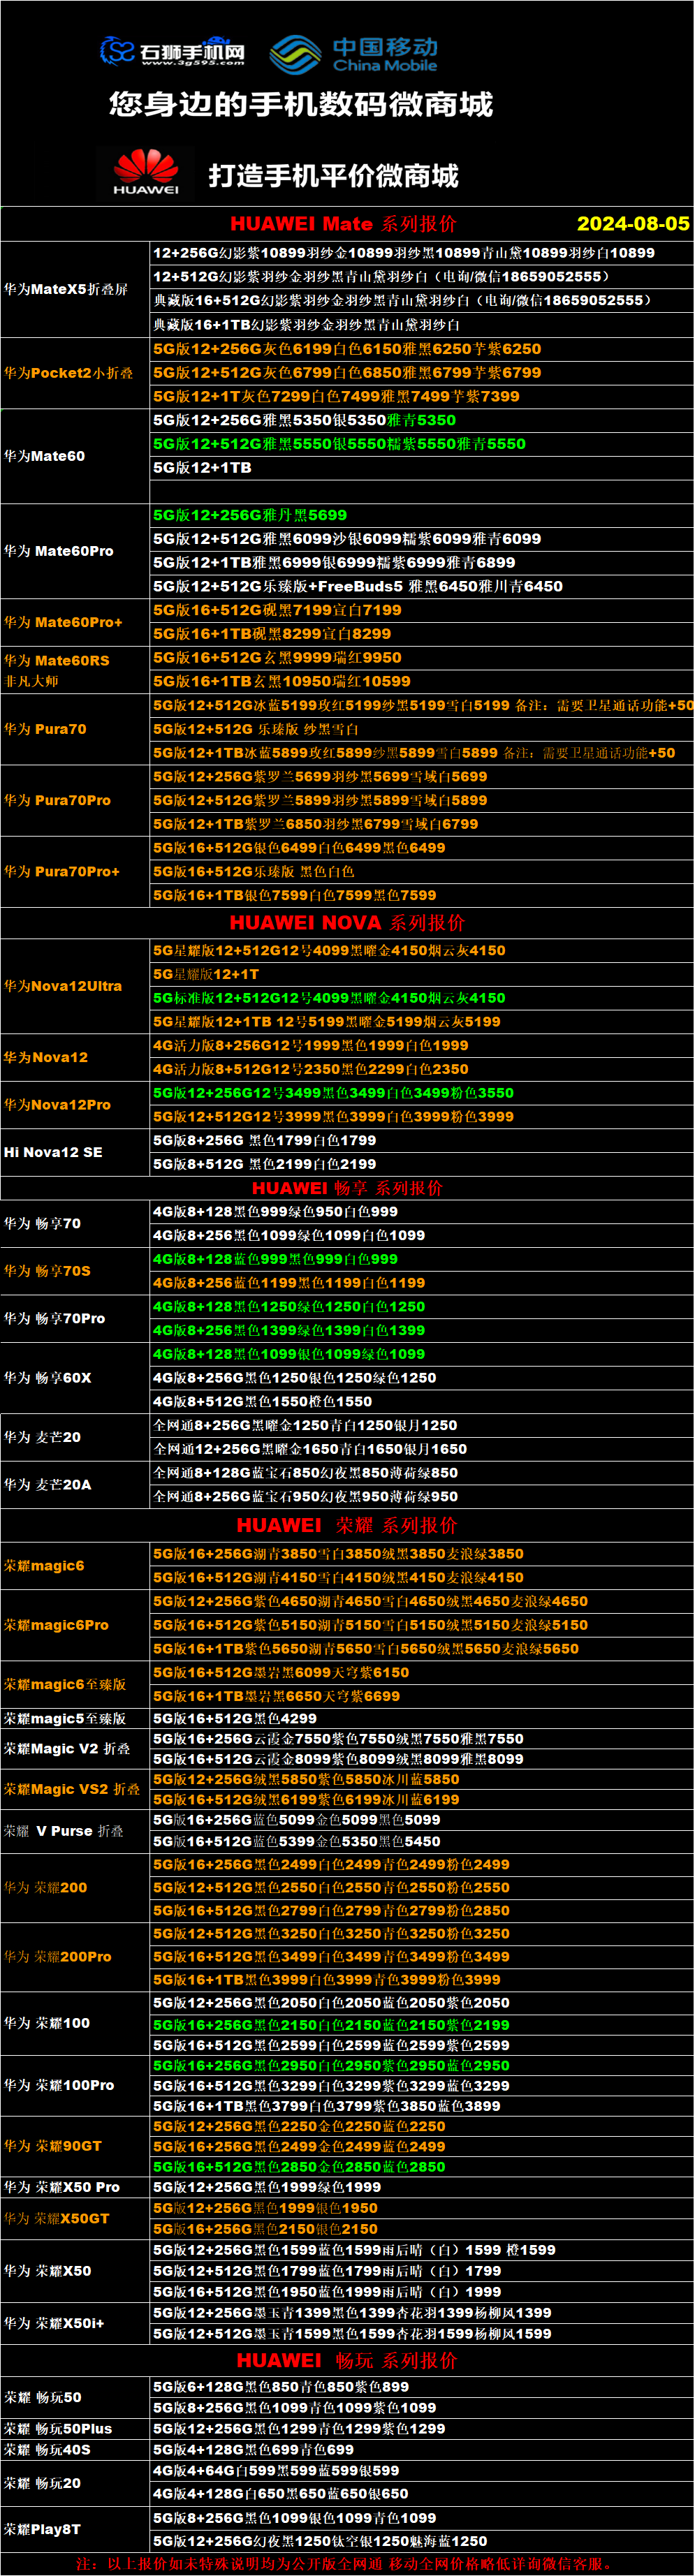Select the 华为Nova12Pro model label
The height and width of the screenshot is (2576, 695).
57,1104
